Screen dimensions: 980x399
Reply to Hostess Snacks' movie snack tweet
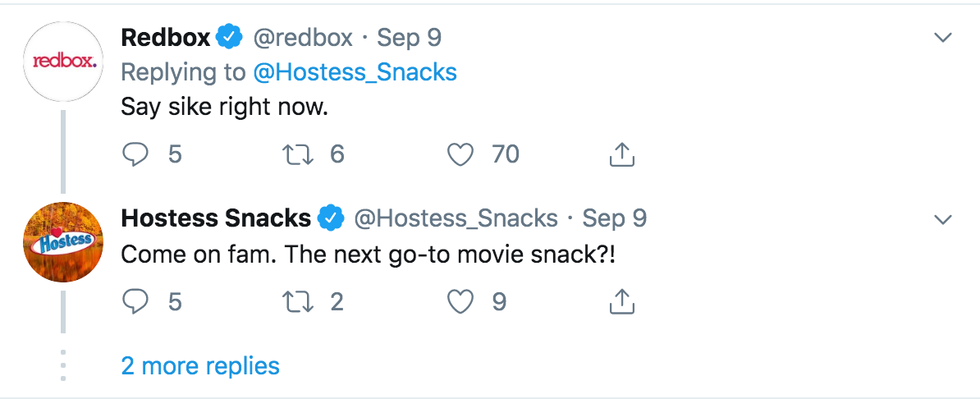point(135,303)
